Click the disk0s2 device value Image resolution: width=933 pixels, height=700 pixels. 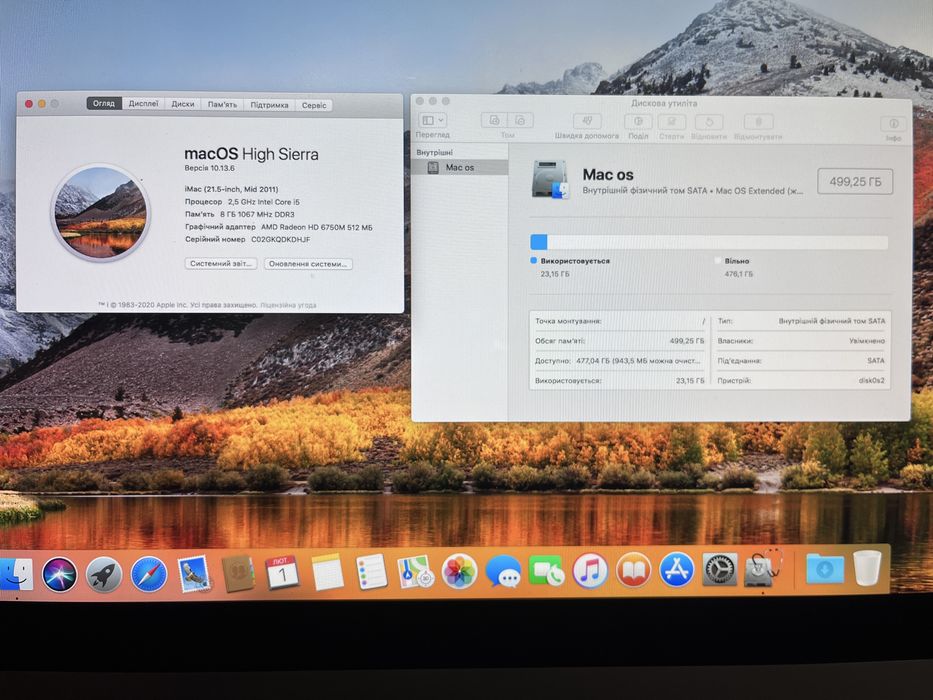[872, 380]
